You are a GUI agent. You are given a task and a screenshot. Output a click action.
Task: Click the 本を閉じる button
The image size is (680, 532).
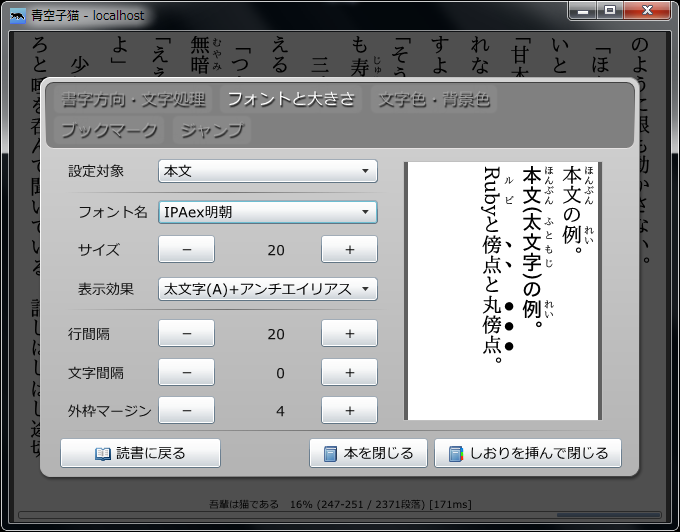pyautogui.click(x=368, y=454)
